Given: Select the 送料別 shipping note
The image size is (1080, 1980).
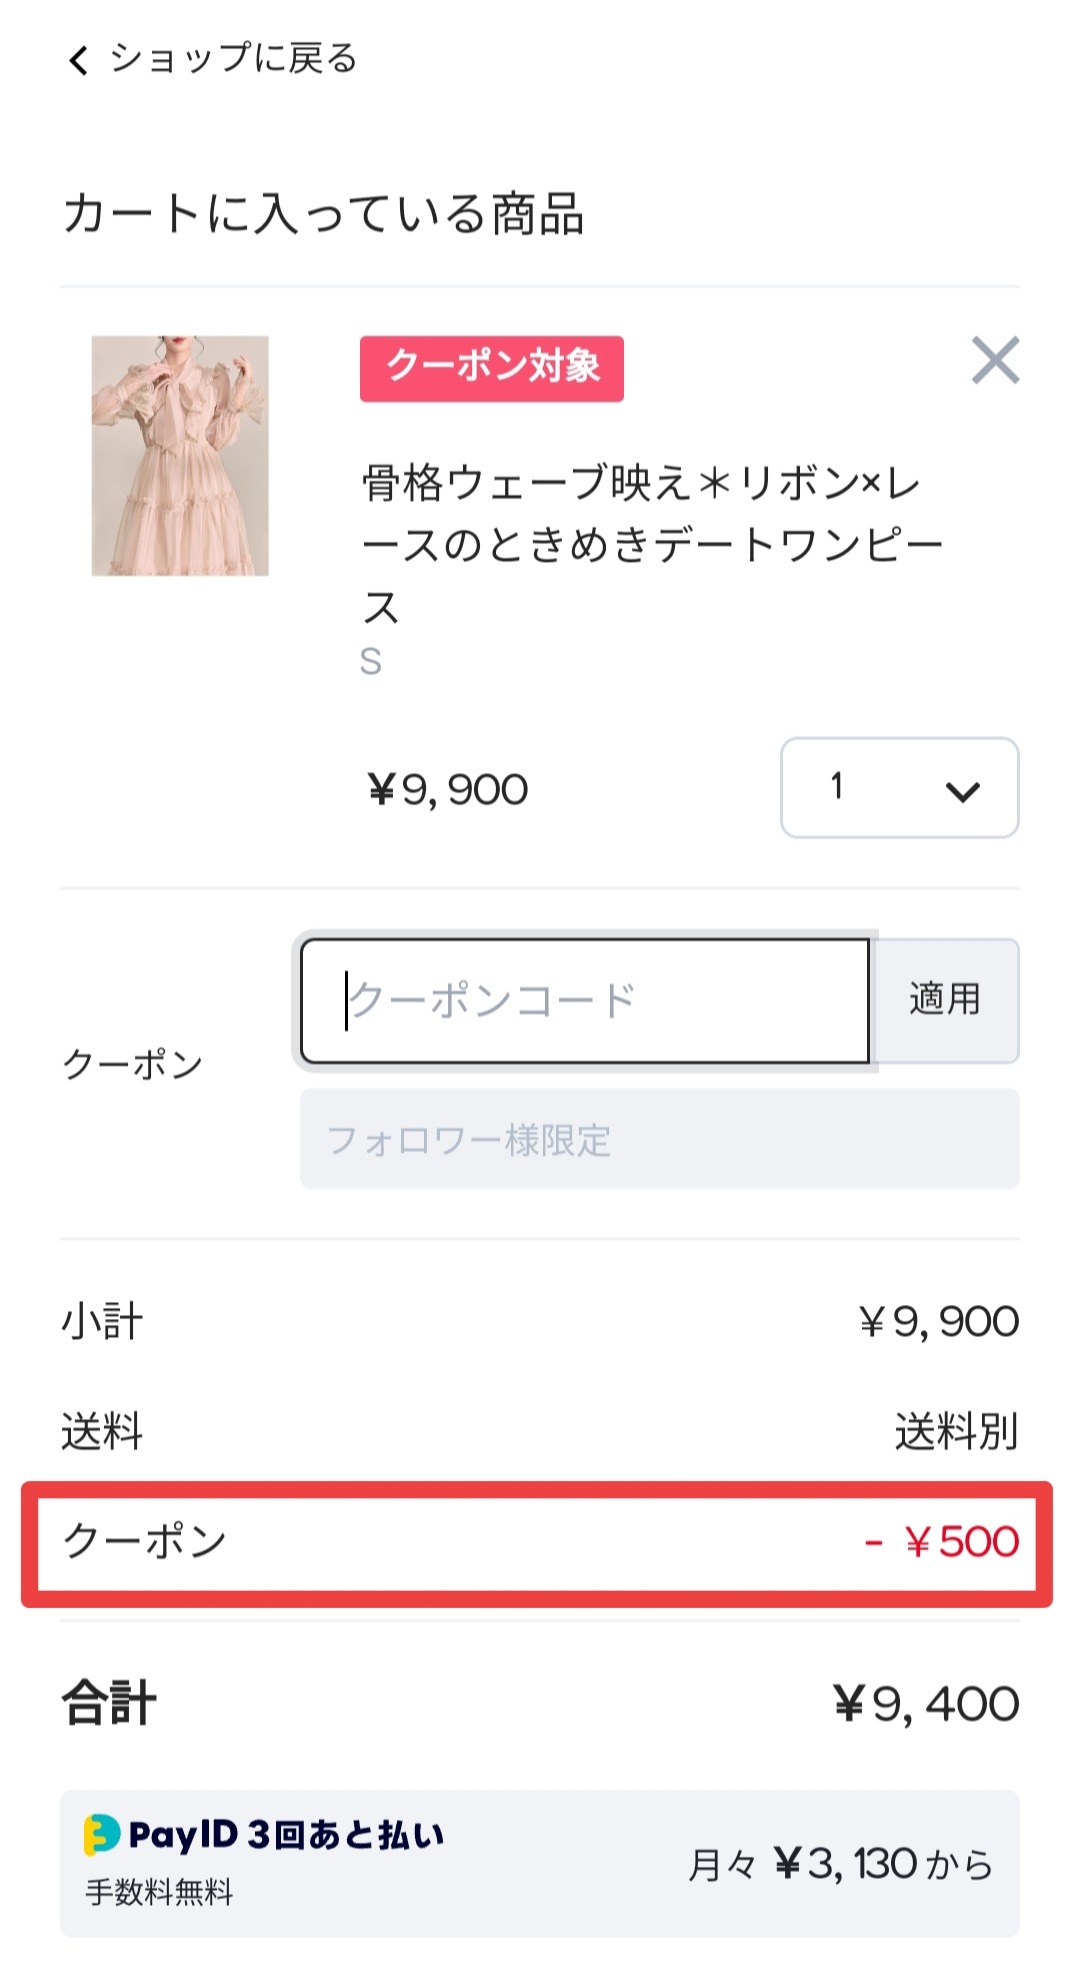Looking at the screenshot, I should coord(956,1432).
